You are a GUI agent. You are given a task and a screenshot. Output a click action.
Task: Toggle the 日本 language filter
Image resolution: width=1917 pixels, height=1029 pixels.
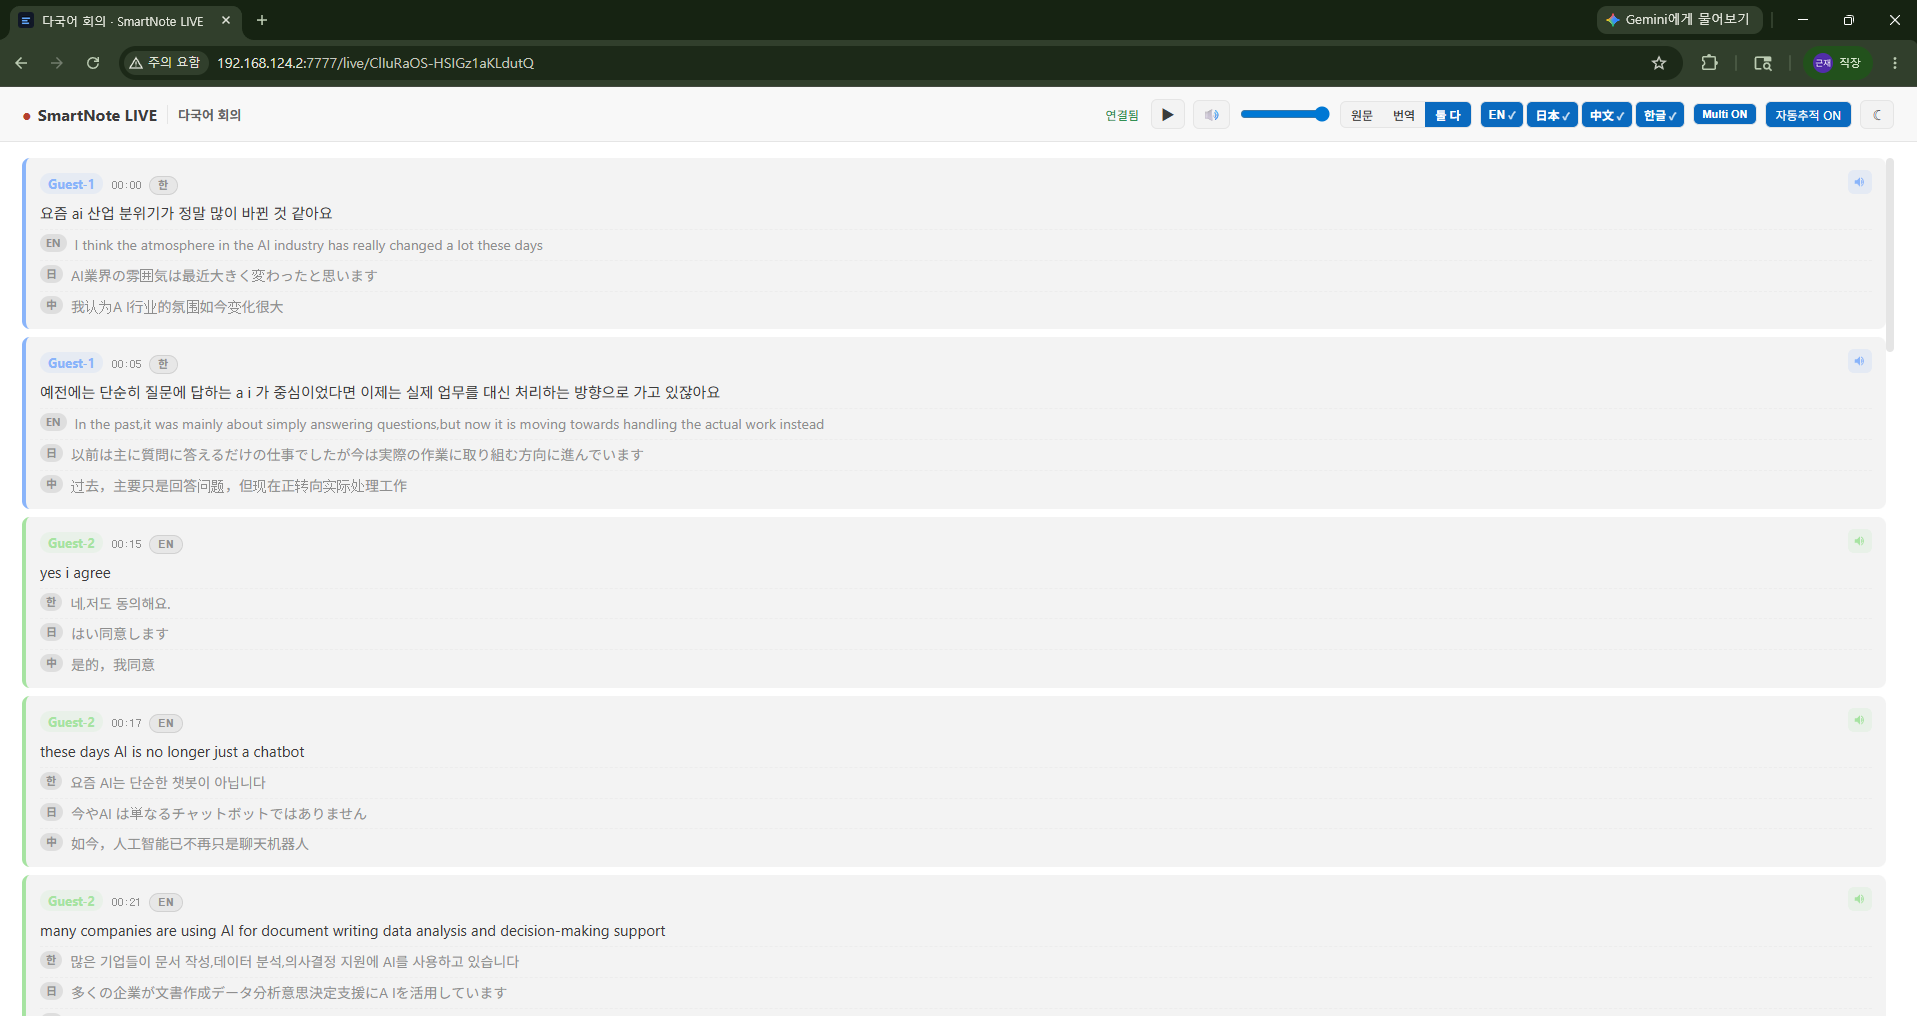1552,115
